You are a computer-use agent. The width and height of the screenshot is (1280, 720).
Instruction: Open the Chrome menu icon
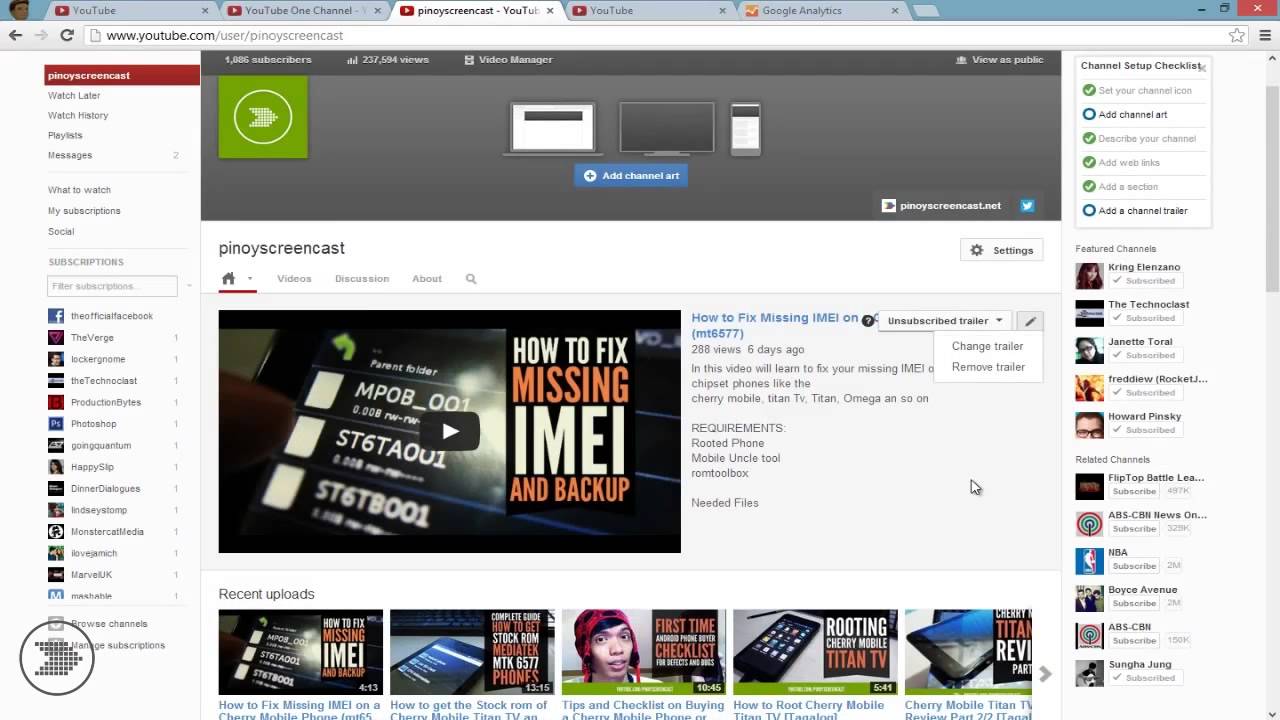pos(1265,35)
